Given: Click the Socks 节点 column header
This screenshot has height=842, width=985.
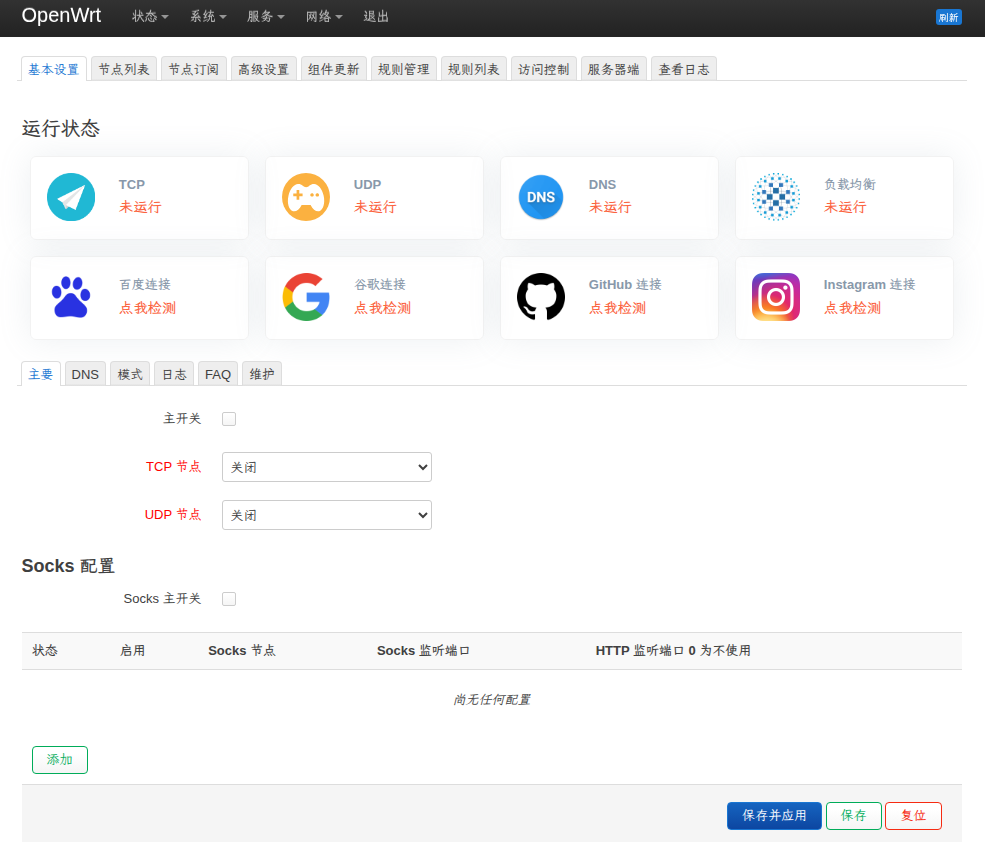Looking at the screenshot, I should pyautogui.click(x=242, y=650).
